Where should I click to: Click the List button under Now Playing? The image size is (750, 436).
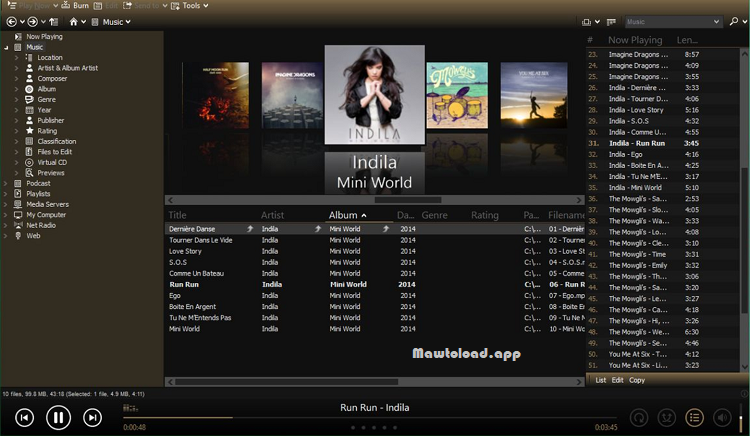click(x=601, y=380)
